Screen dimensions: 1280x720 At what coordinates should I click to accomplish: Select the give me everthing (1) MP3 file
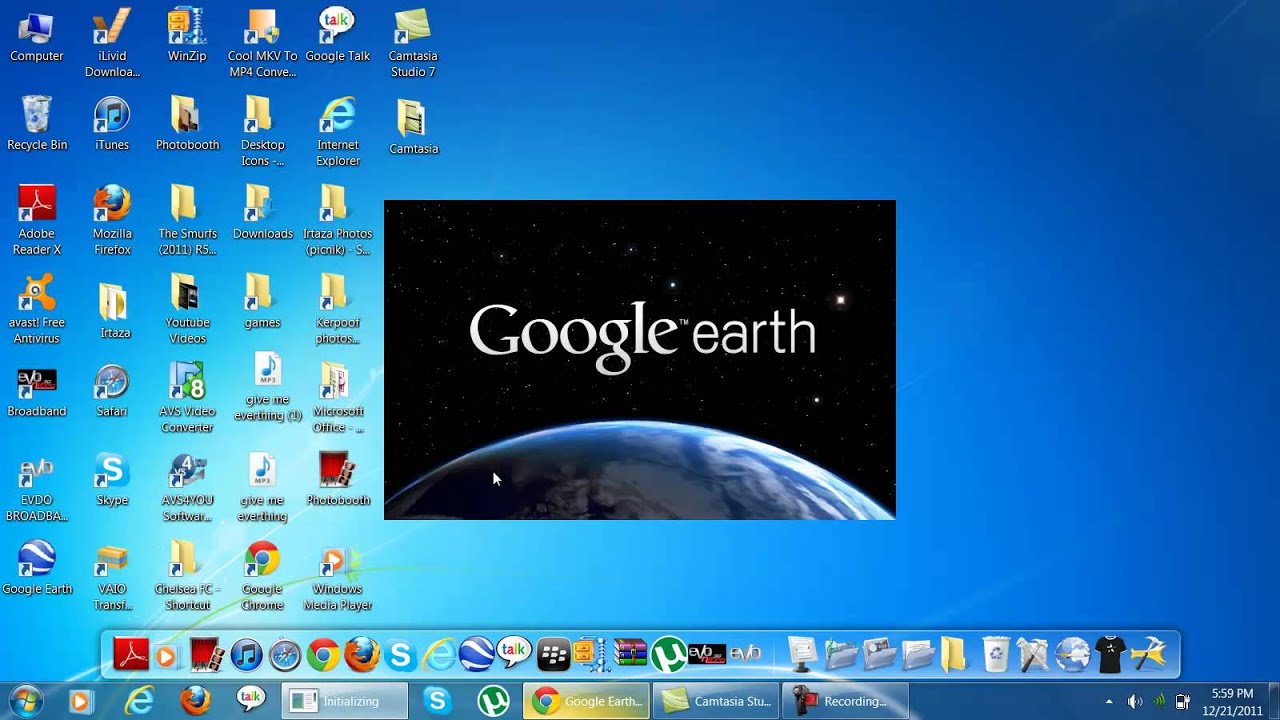pyautogui.click(x=267, y=388)
